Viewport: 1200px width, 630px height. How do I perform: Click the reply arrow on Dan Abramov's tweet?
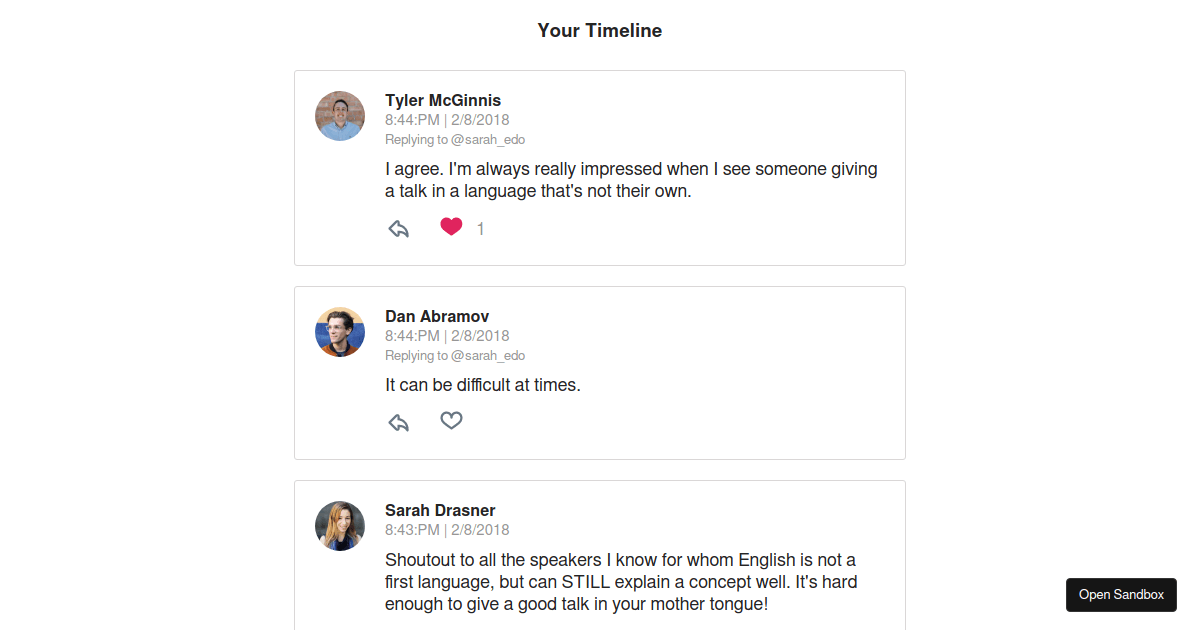click(x=398, y=422)
